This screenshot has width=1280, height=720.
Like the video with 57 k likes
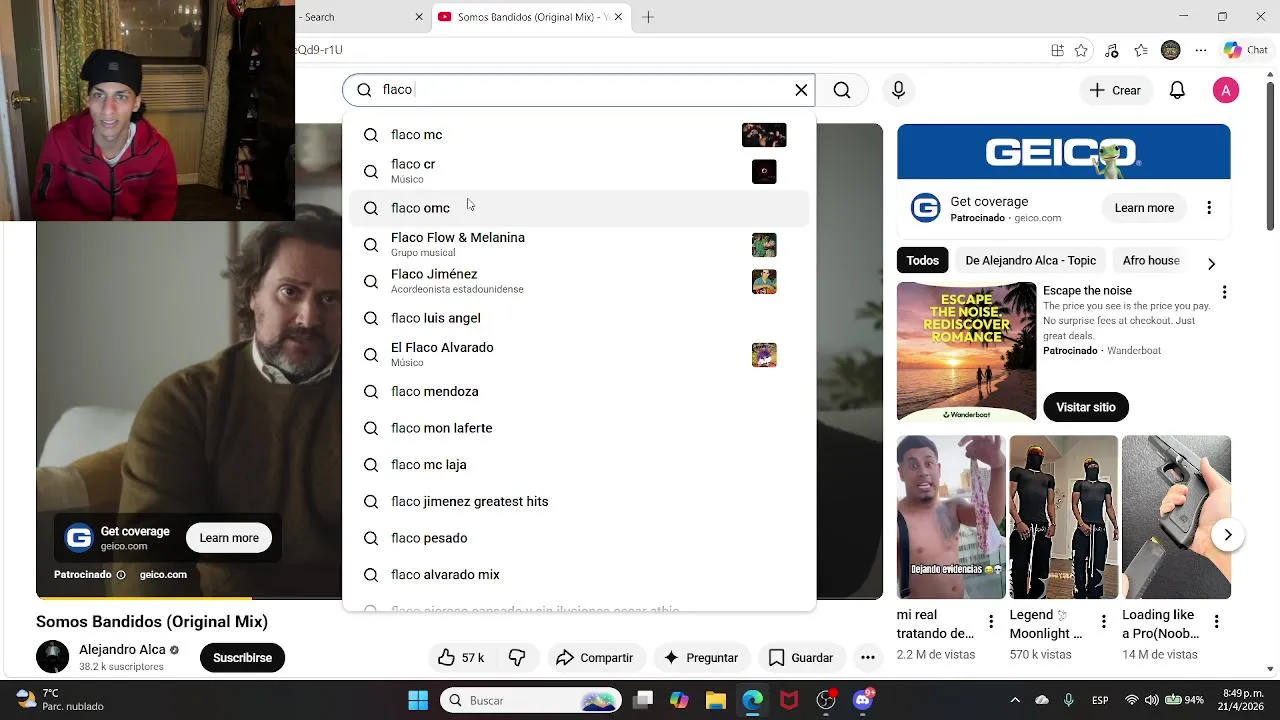pyautogui.click(x=460, y=657)
